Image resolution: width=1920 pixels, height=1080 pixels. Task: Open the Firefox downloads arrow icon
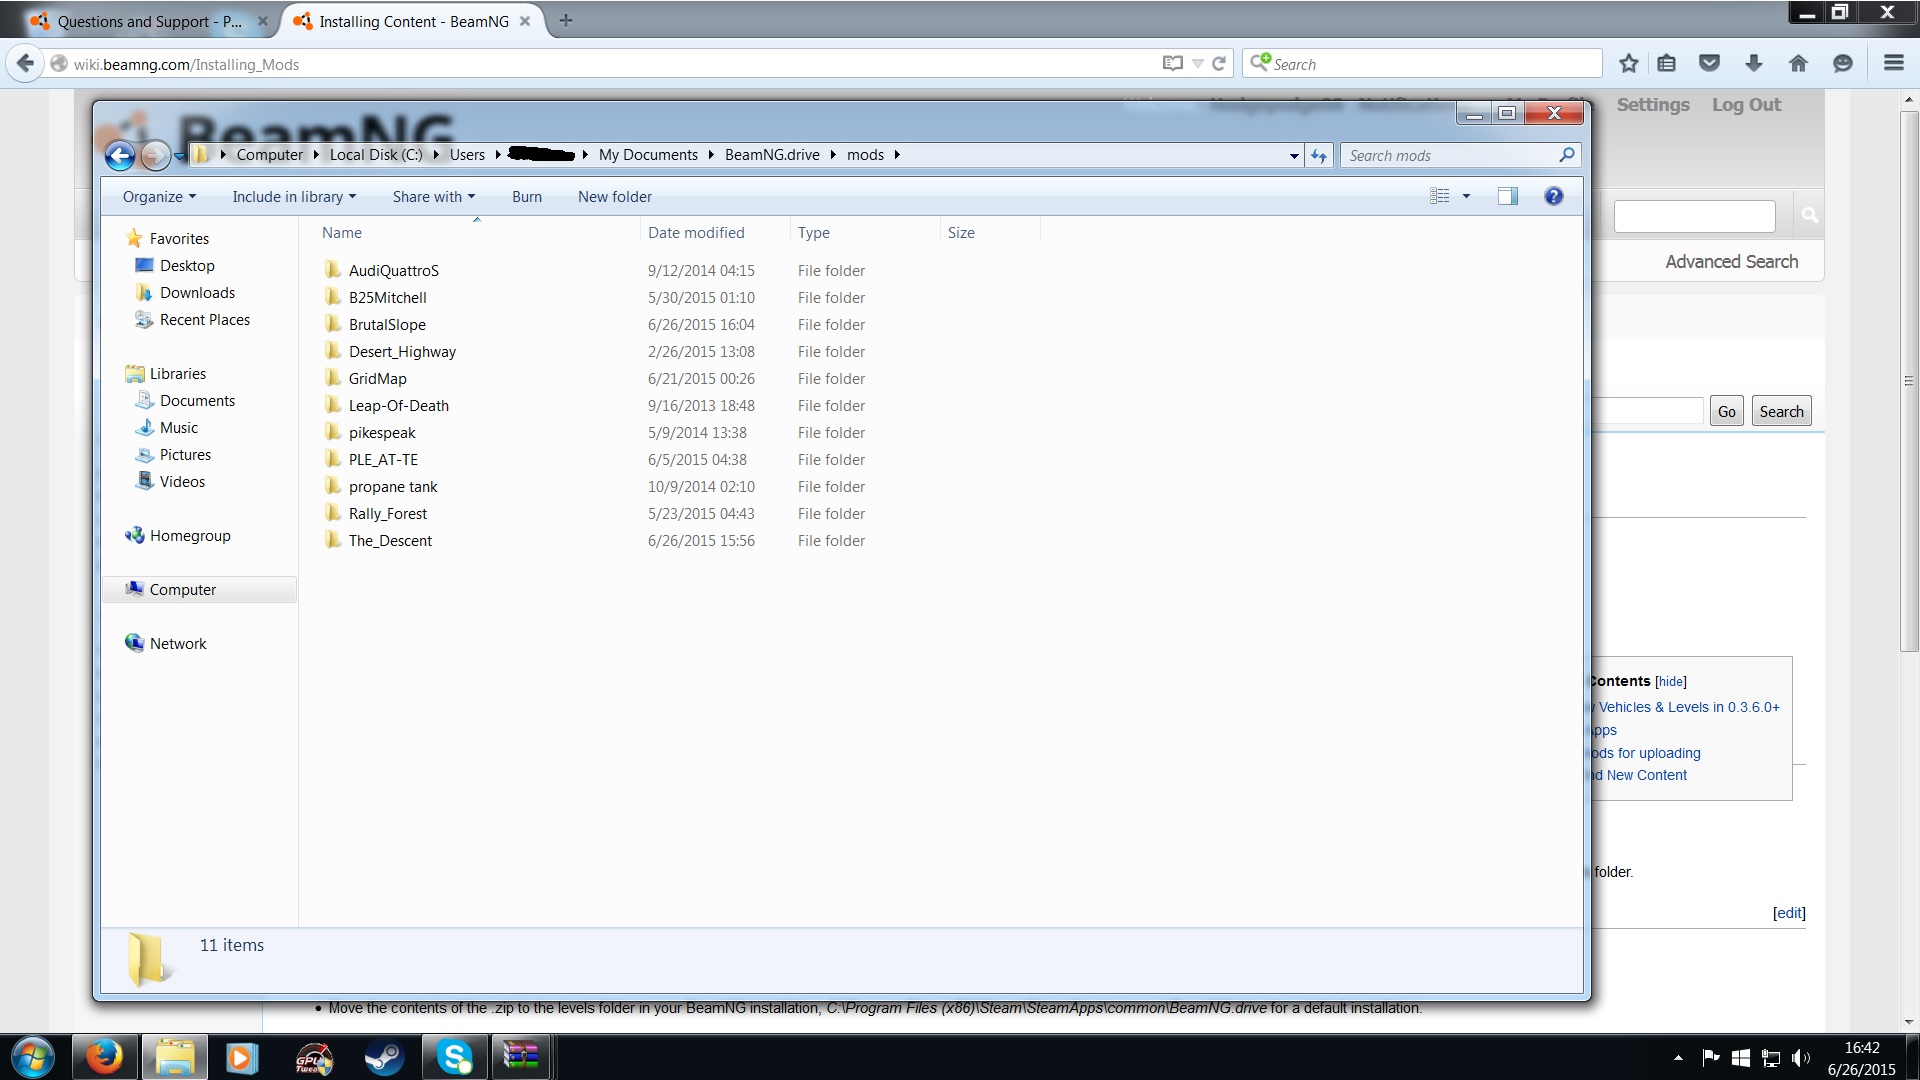coord(1754,64)
